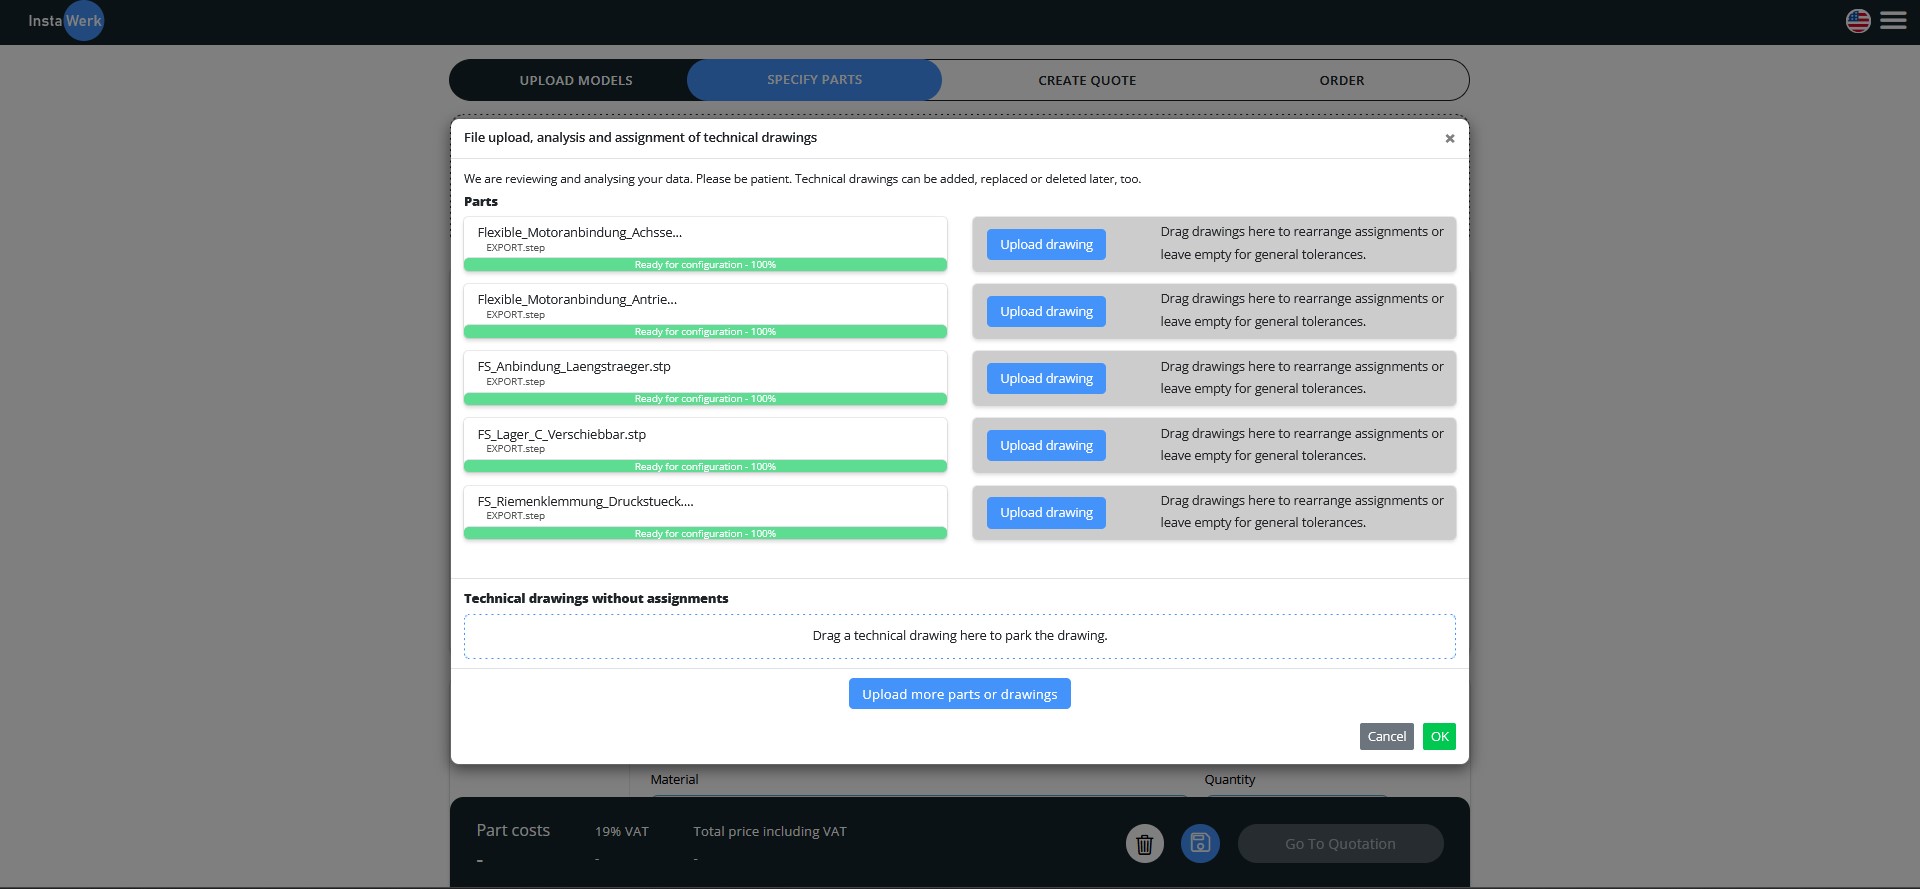Upload drawing for Flexible_Motoranbindung_Achsse part
Viewport: 1920px width, 889px height.
1046,245
